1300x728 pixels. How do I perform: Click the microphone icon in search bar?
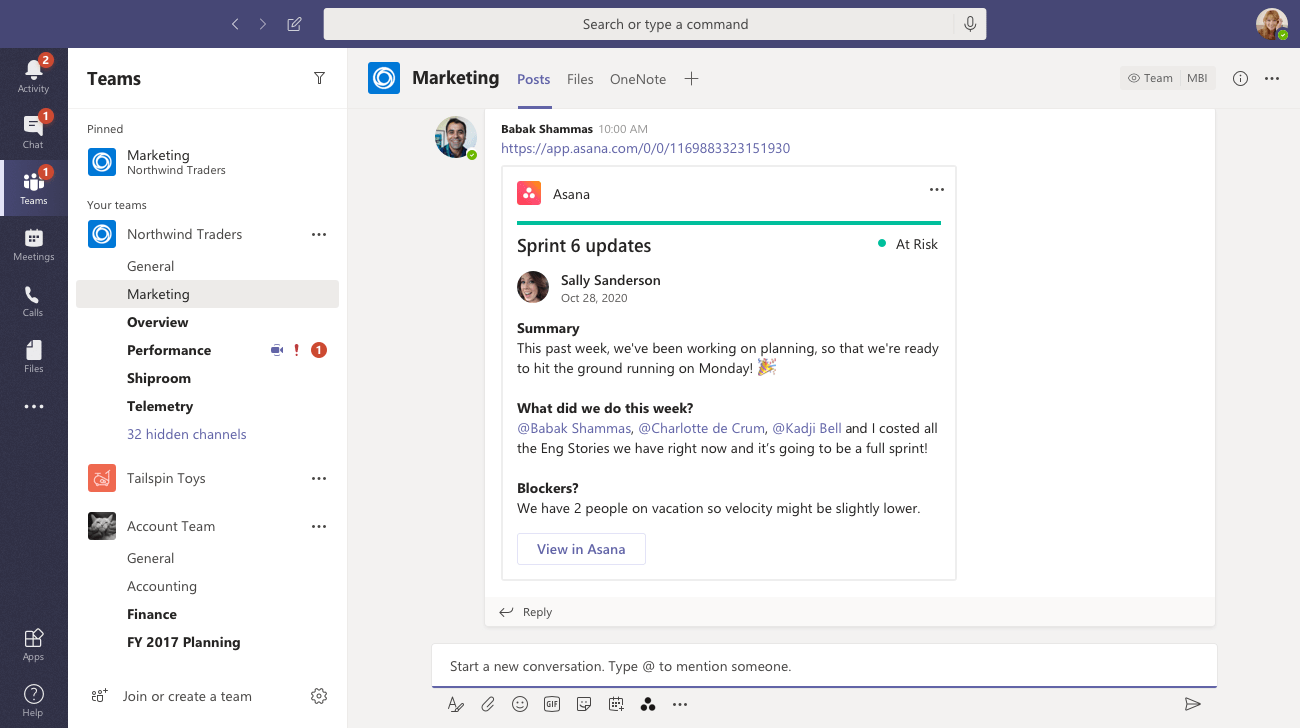(970, 24)
